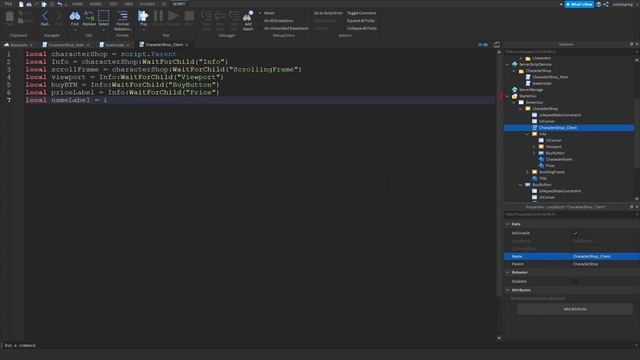Start playtest with the Play button
The height and width of the screenshot is (360, 640).
(x=143, y=18)
